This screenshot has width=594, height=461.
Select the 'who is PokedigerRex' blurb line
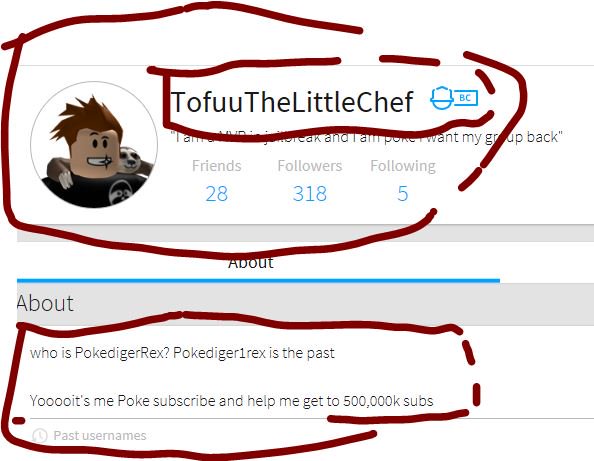point(182,353)
